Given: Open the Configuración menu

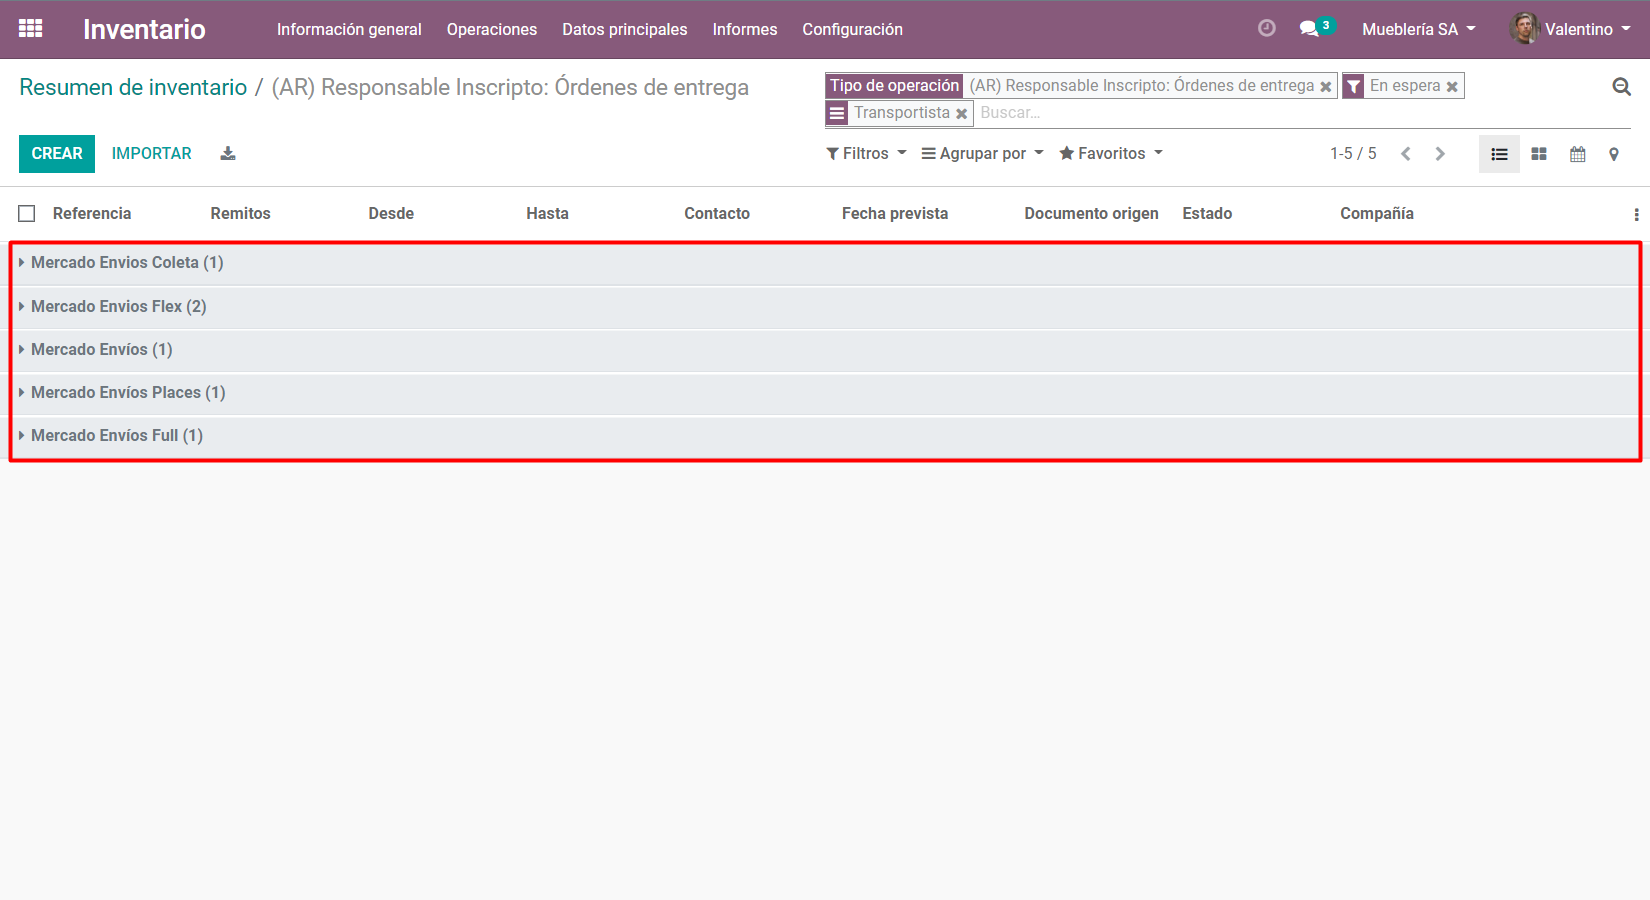Looking at the screenshot, I should 852,30.
